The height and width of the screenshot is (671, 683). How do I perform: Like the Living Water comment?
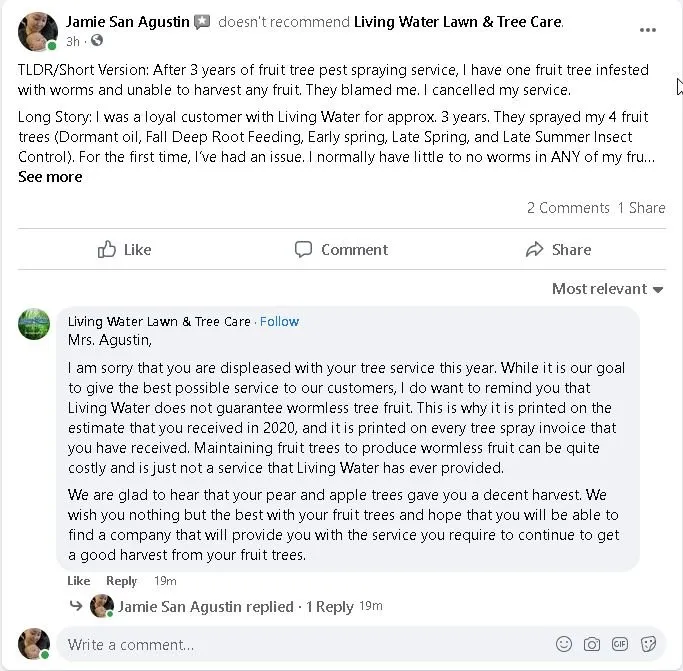pyautogui.click(x=78, y=581)
